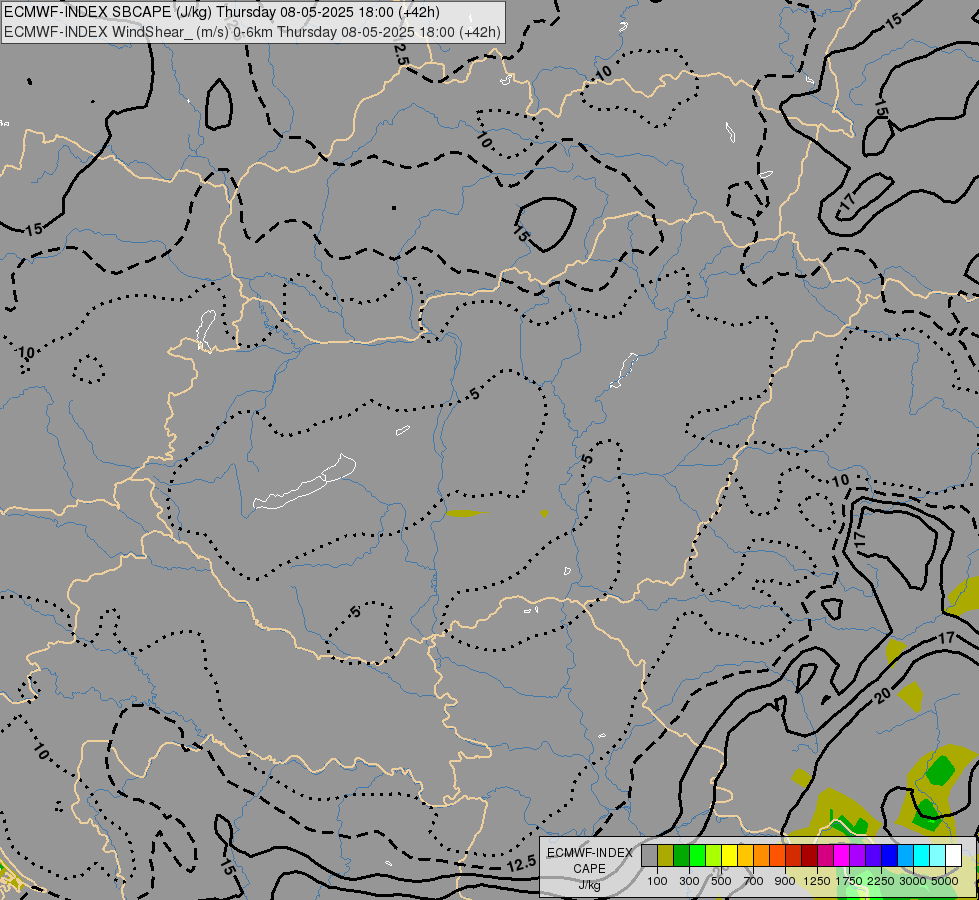Select the pure blue legend swatch at 2250
The width and height of the screenshot is (979, 900).
point(890,855)
